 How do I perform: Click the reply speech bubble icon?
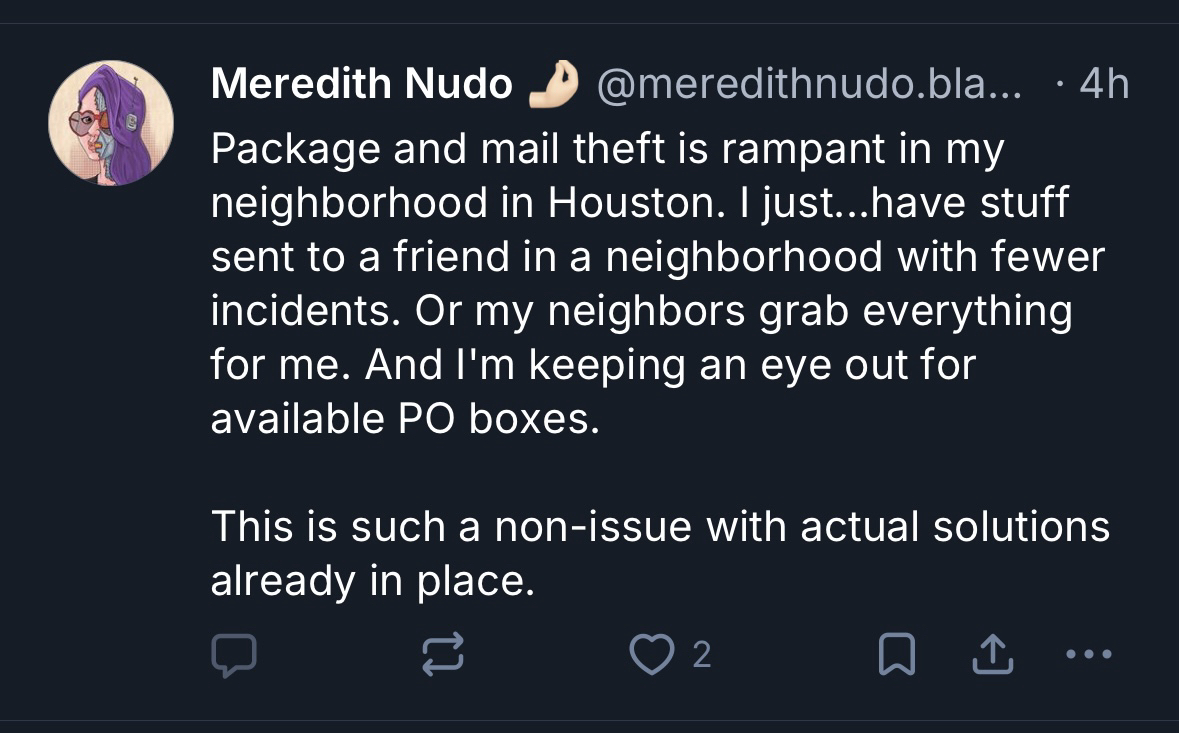[x=234, y=655]
